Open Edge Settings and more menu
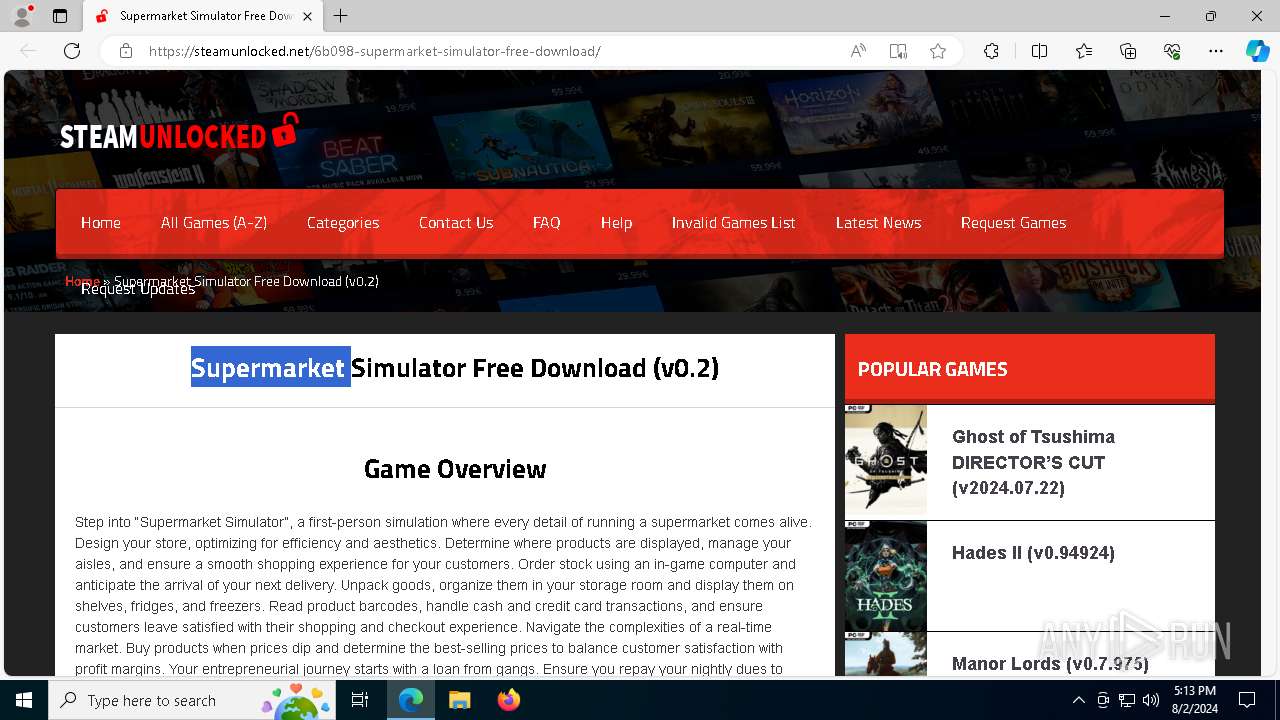Image resolution: width=1280 pixels, height=720 pixels. (1216, 51)
